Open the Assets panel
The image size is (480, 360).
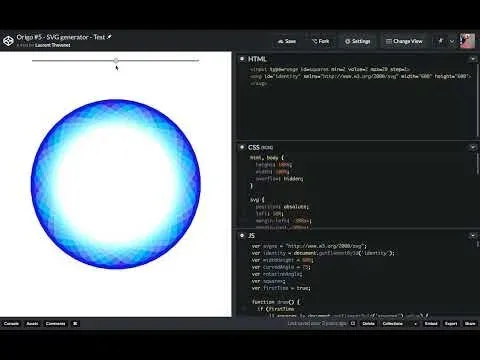(x=32, y=324)
